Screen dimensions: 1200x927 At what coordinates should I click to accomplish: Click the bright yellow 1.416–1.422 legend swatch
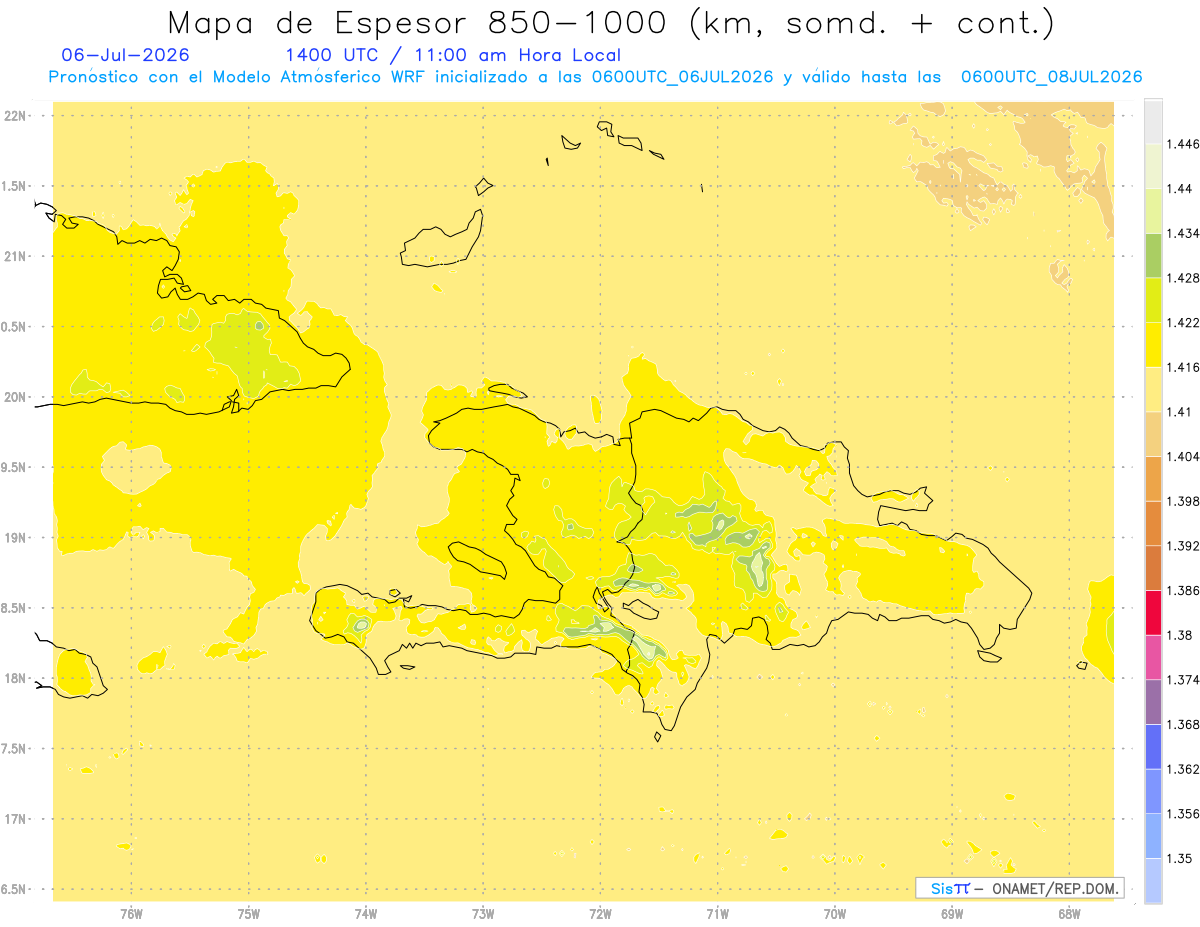[1153, 345]
